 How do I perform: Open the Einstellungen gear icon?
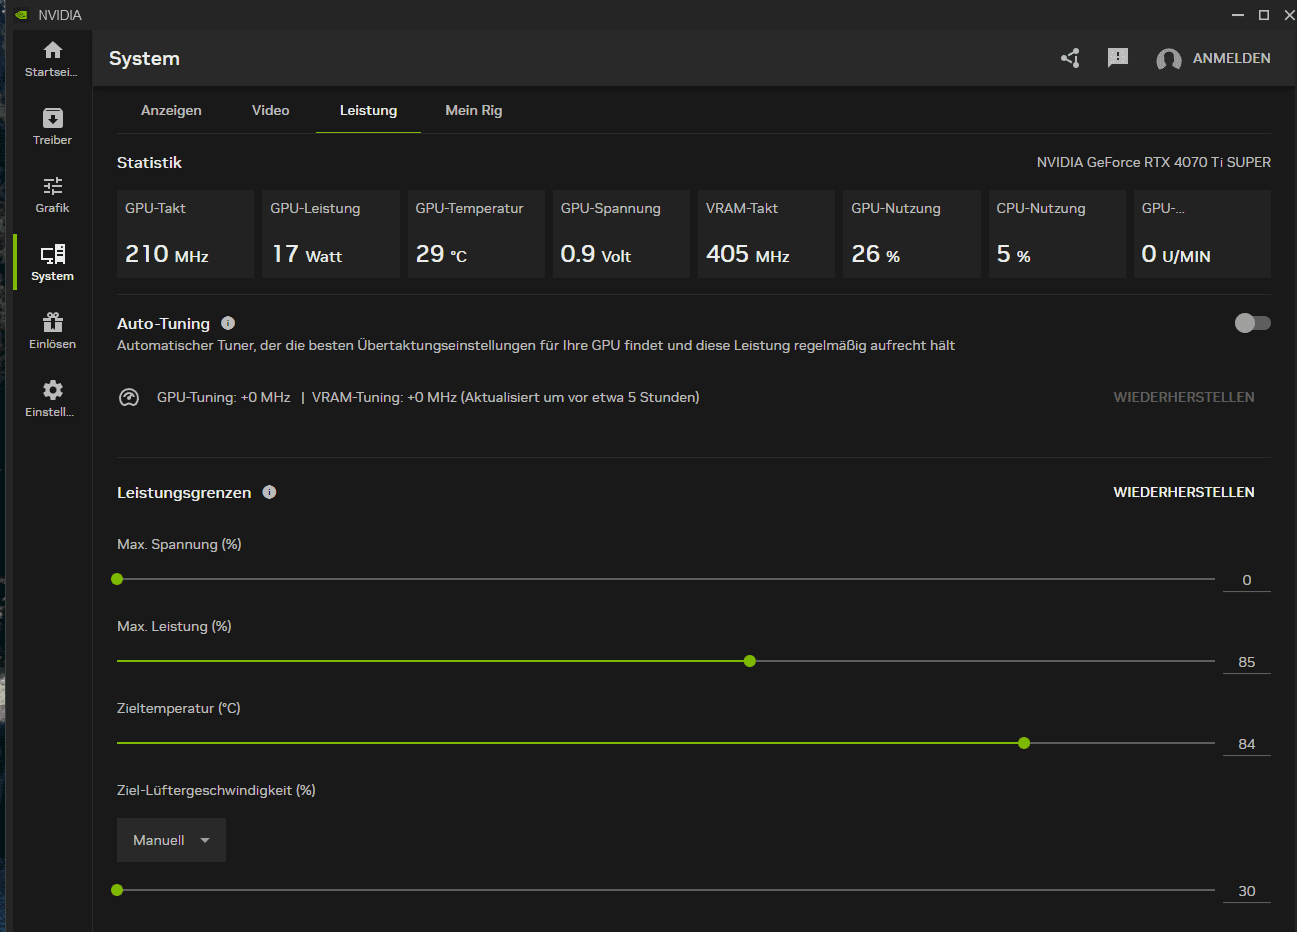click(x=53, y=390)
